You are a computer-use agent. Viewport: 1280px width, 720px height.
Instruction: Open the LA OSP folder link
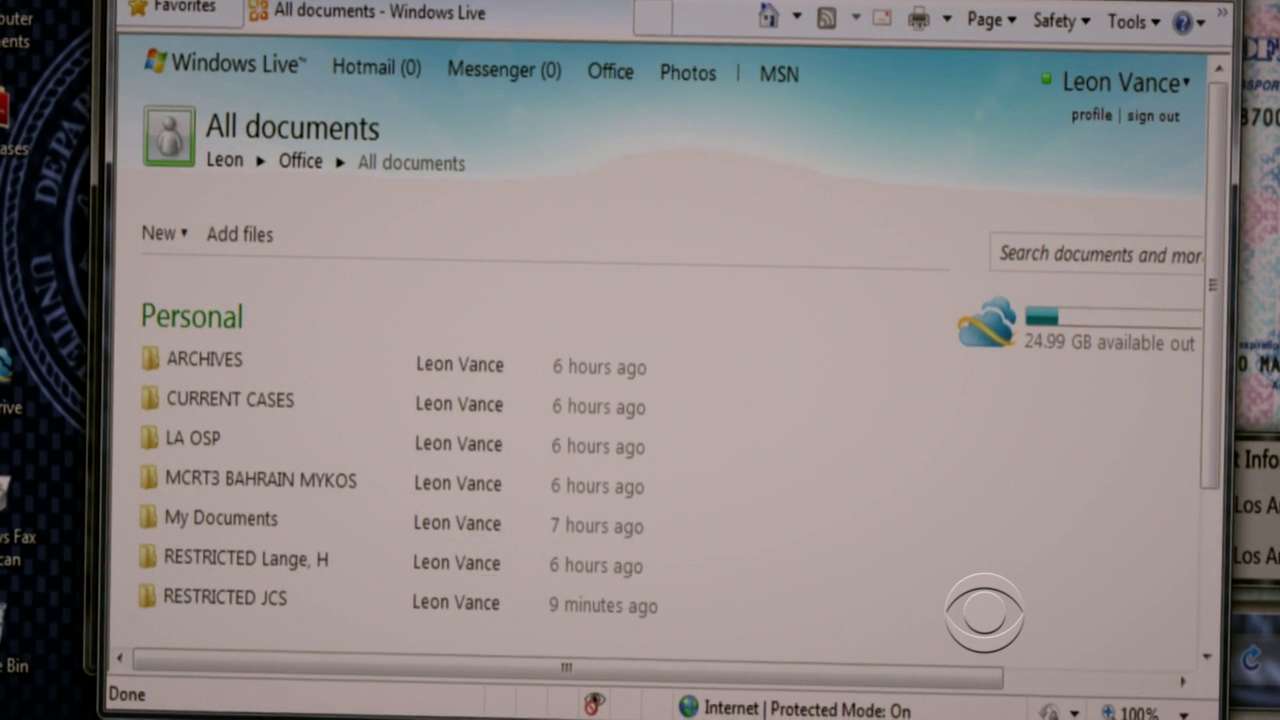tap(193, 438)
